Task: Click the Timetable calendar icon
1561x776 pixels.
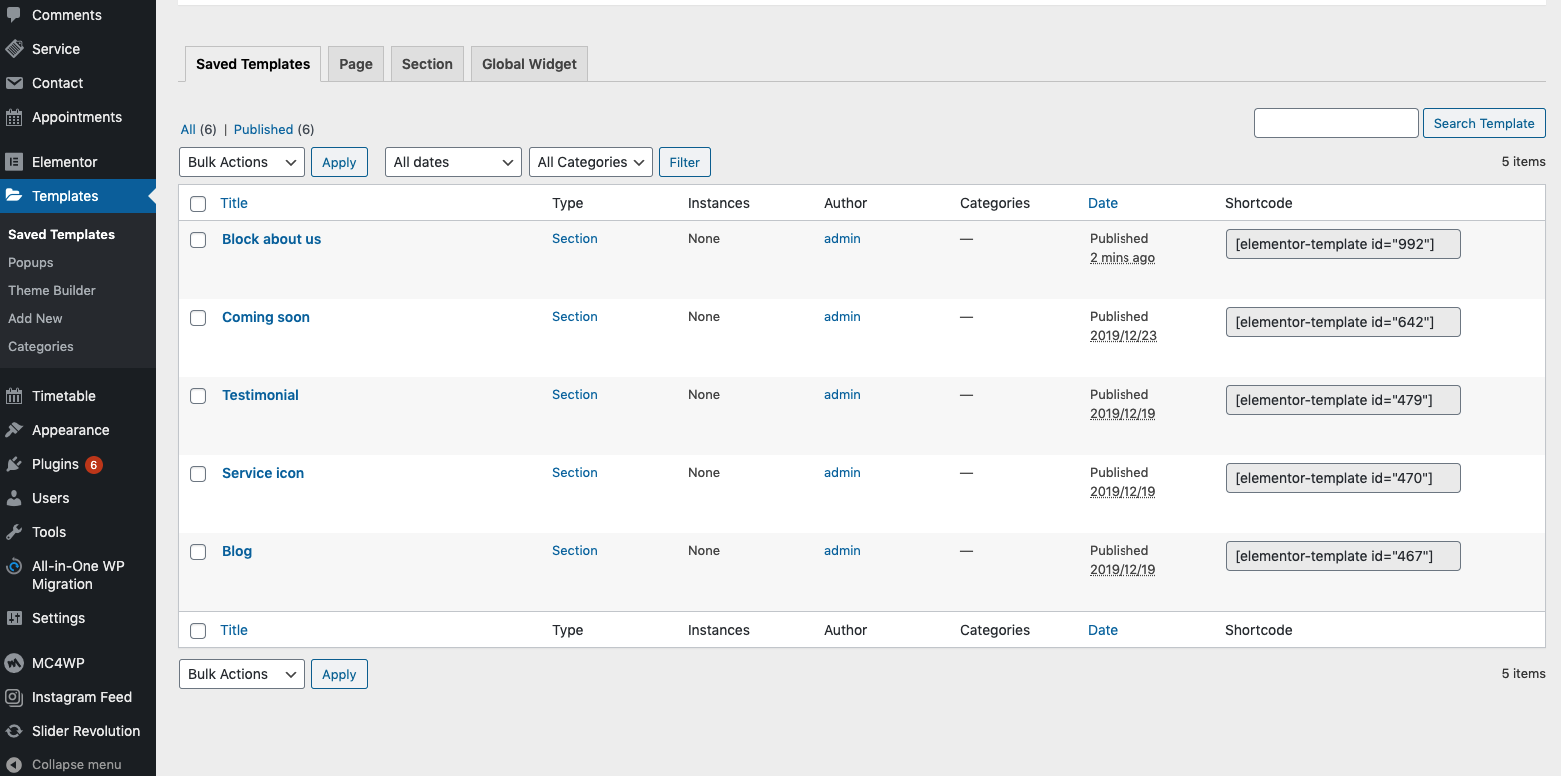Action: click(14, 396)
